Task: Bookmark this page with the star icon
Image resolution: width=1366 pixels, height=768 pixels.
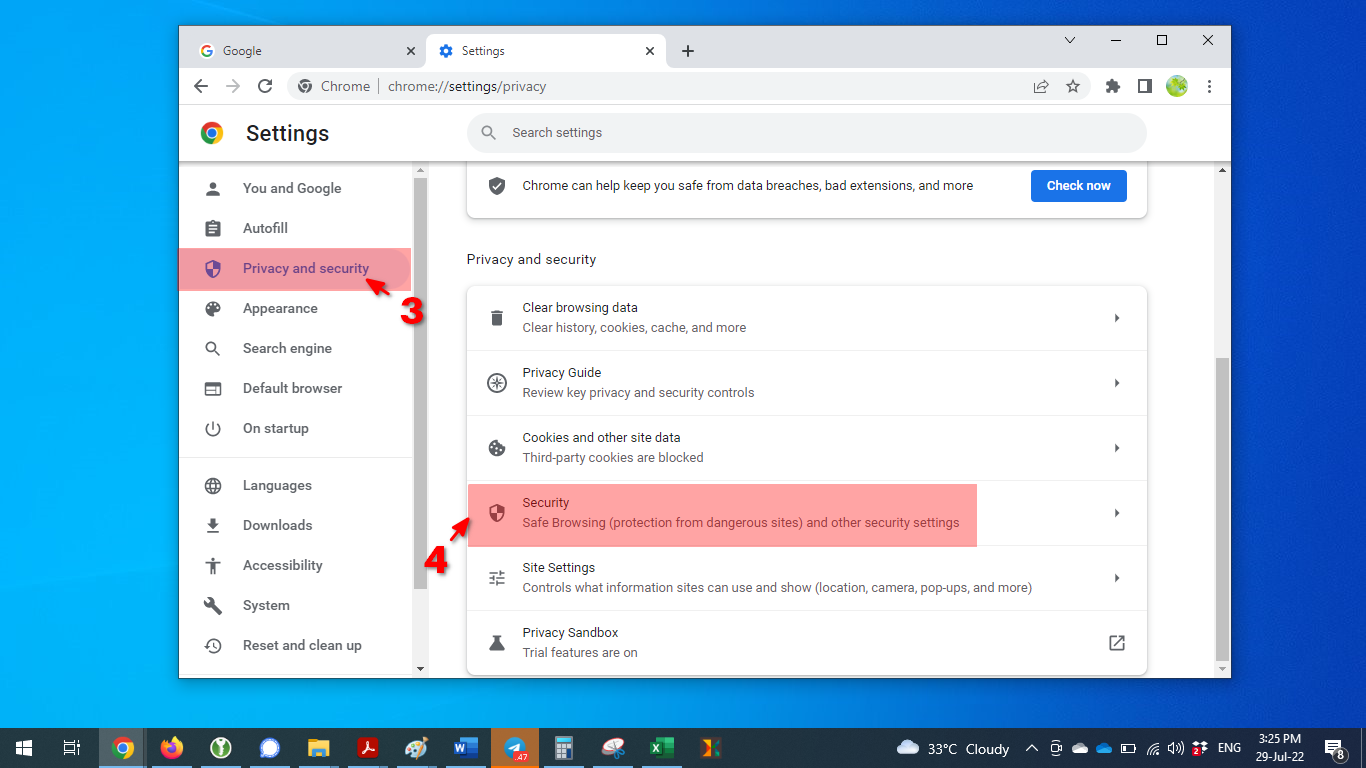Action: coord(1073,86)
